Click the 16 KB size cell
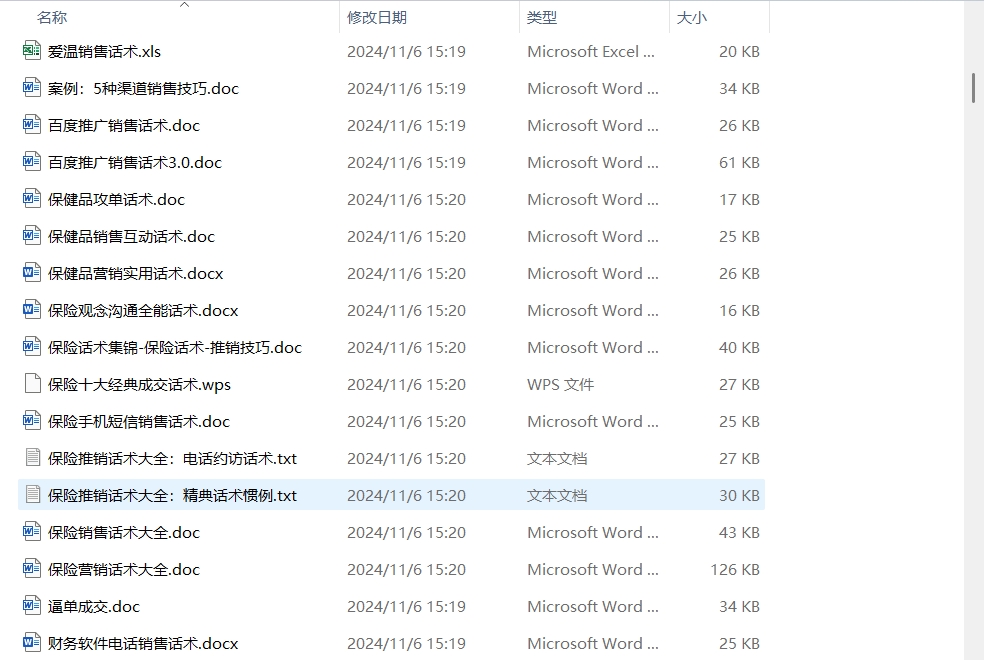This screenshot has height=660, width=984. click(x=739, y=311)
